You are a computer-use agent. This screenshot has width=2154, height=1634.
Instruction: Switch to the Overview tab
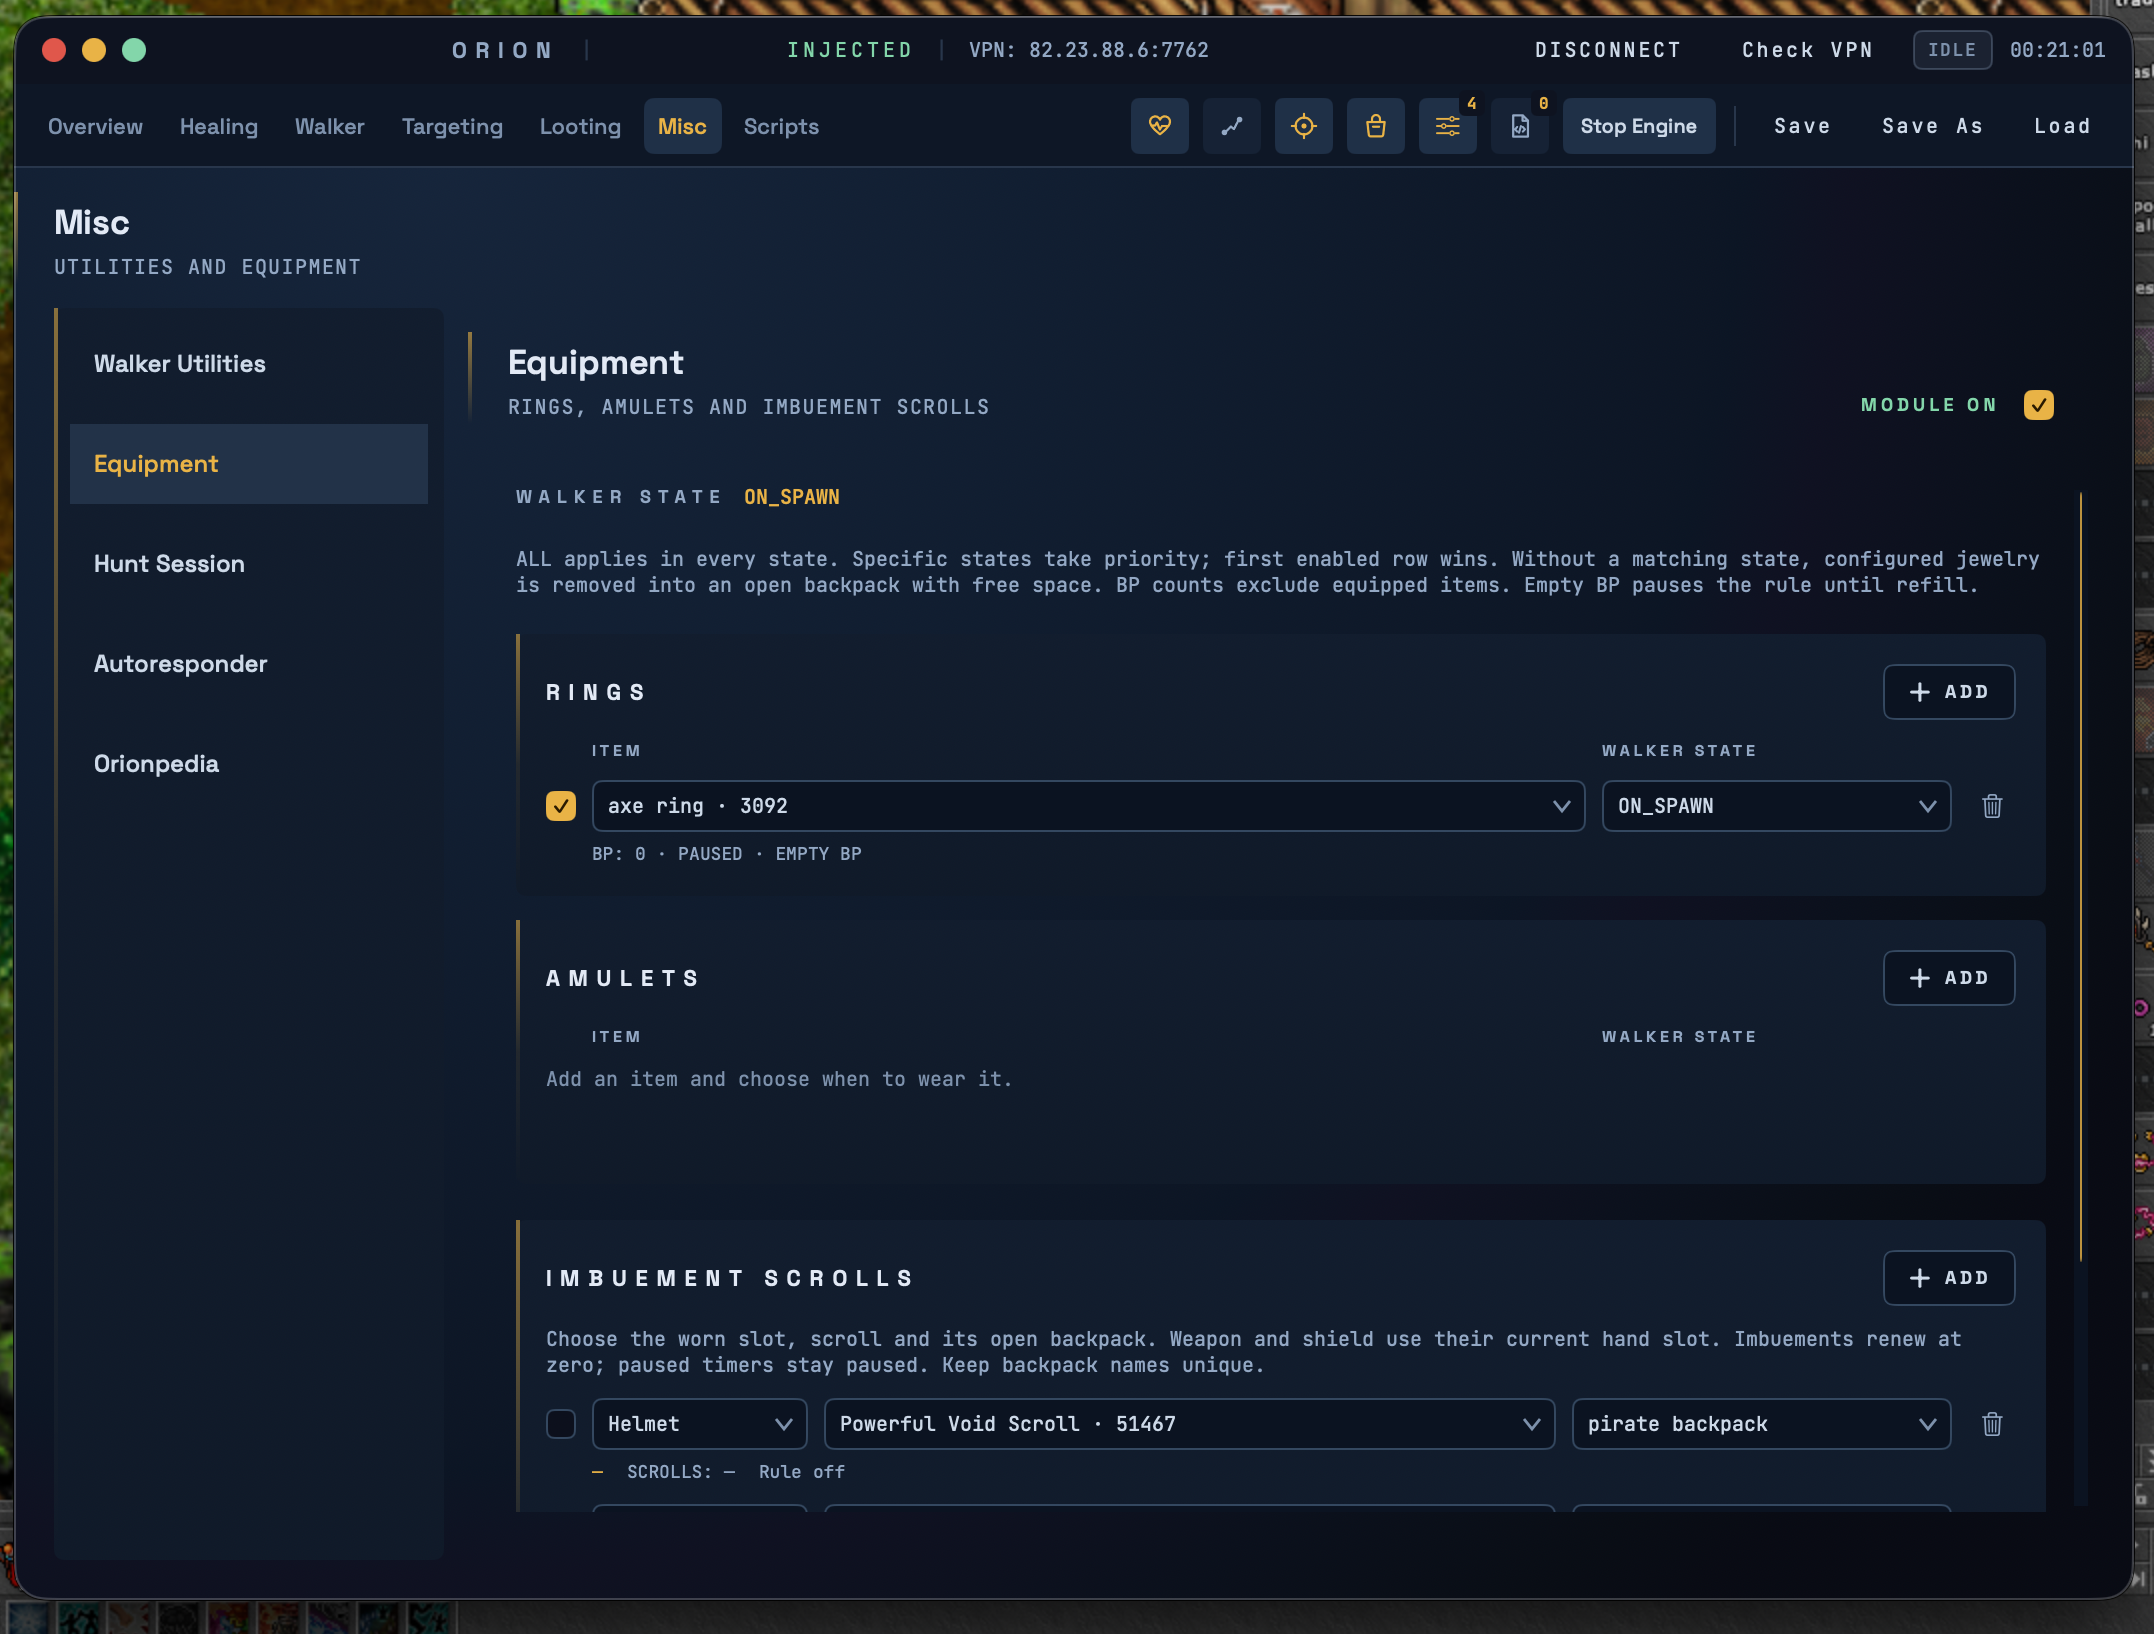[x=95, y=126]
